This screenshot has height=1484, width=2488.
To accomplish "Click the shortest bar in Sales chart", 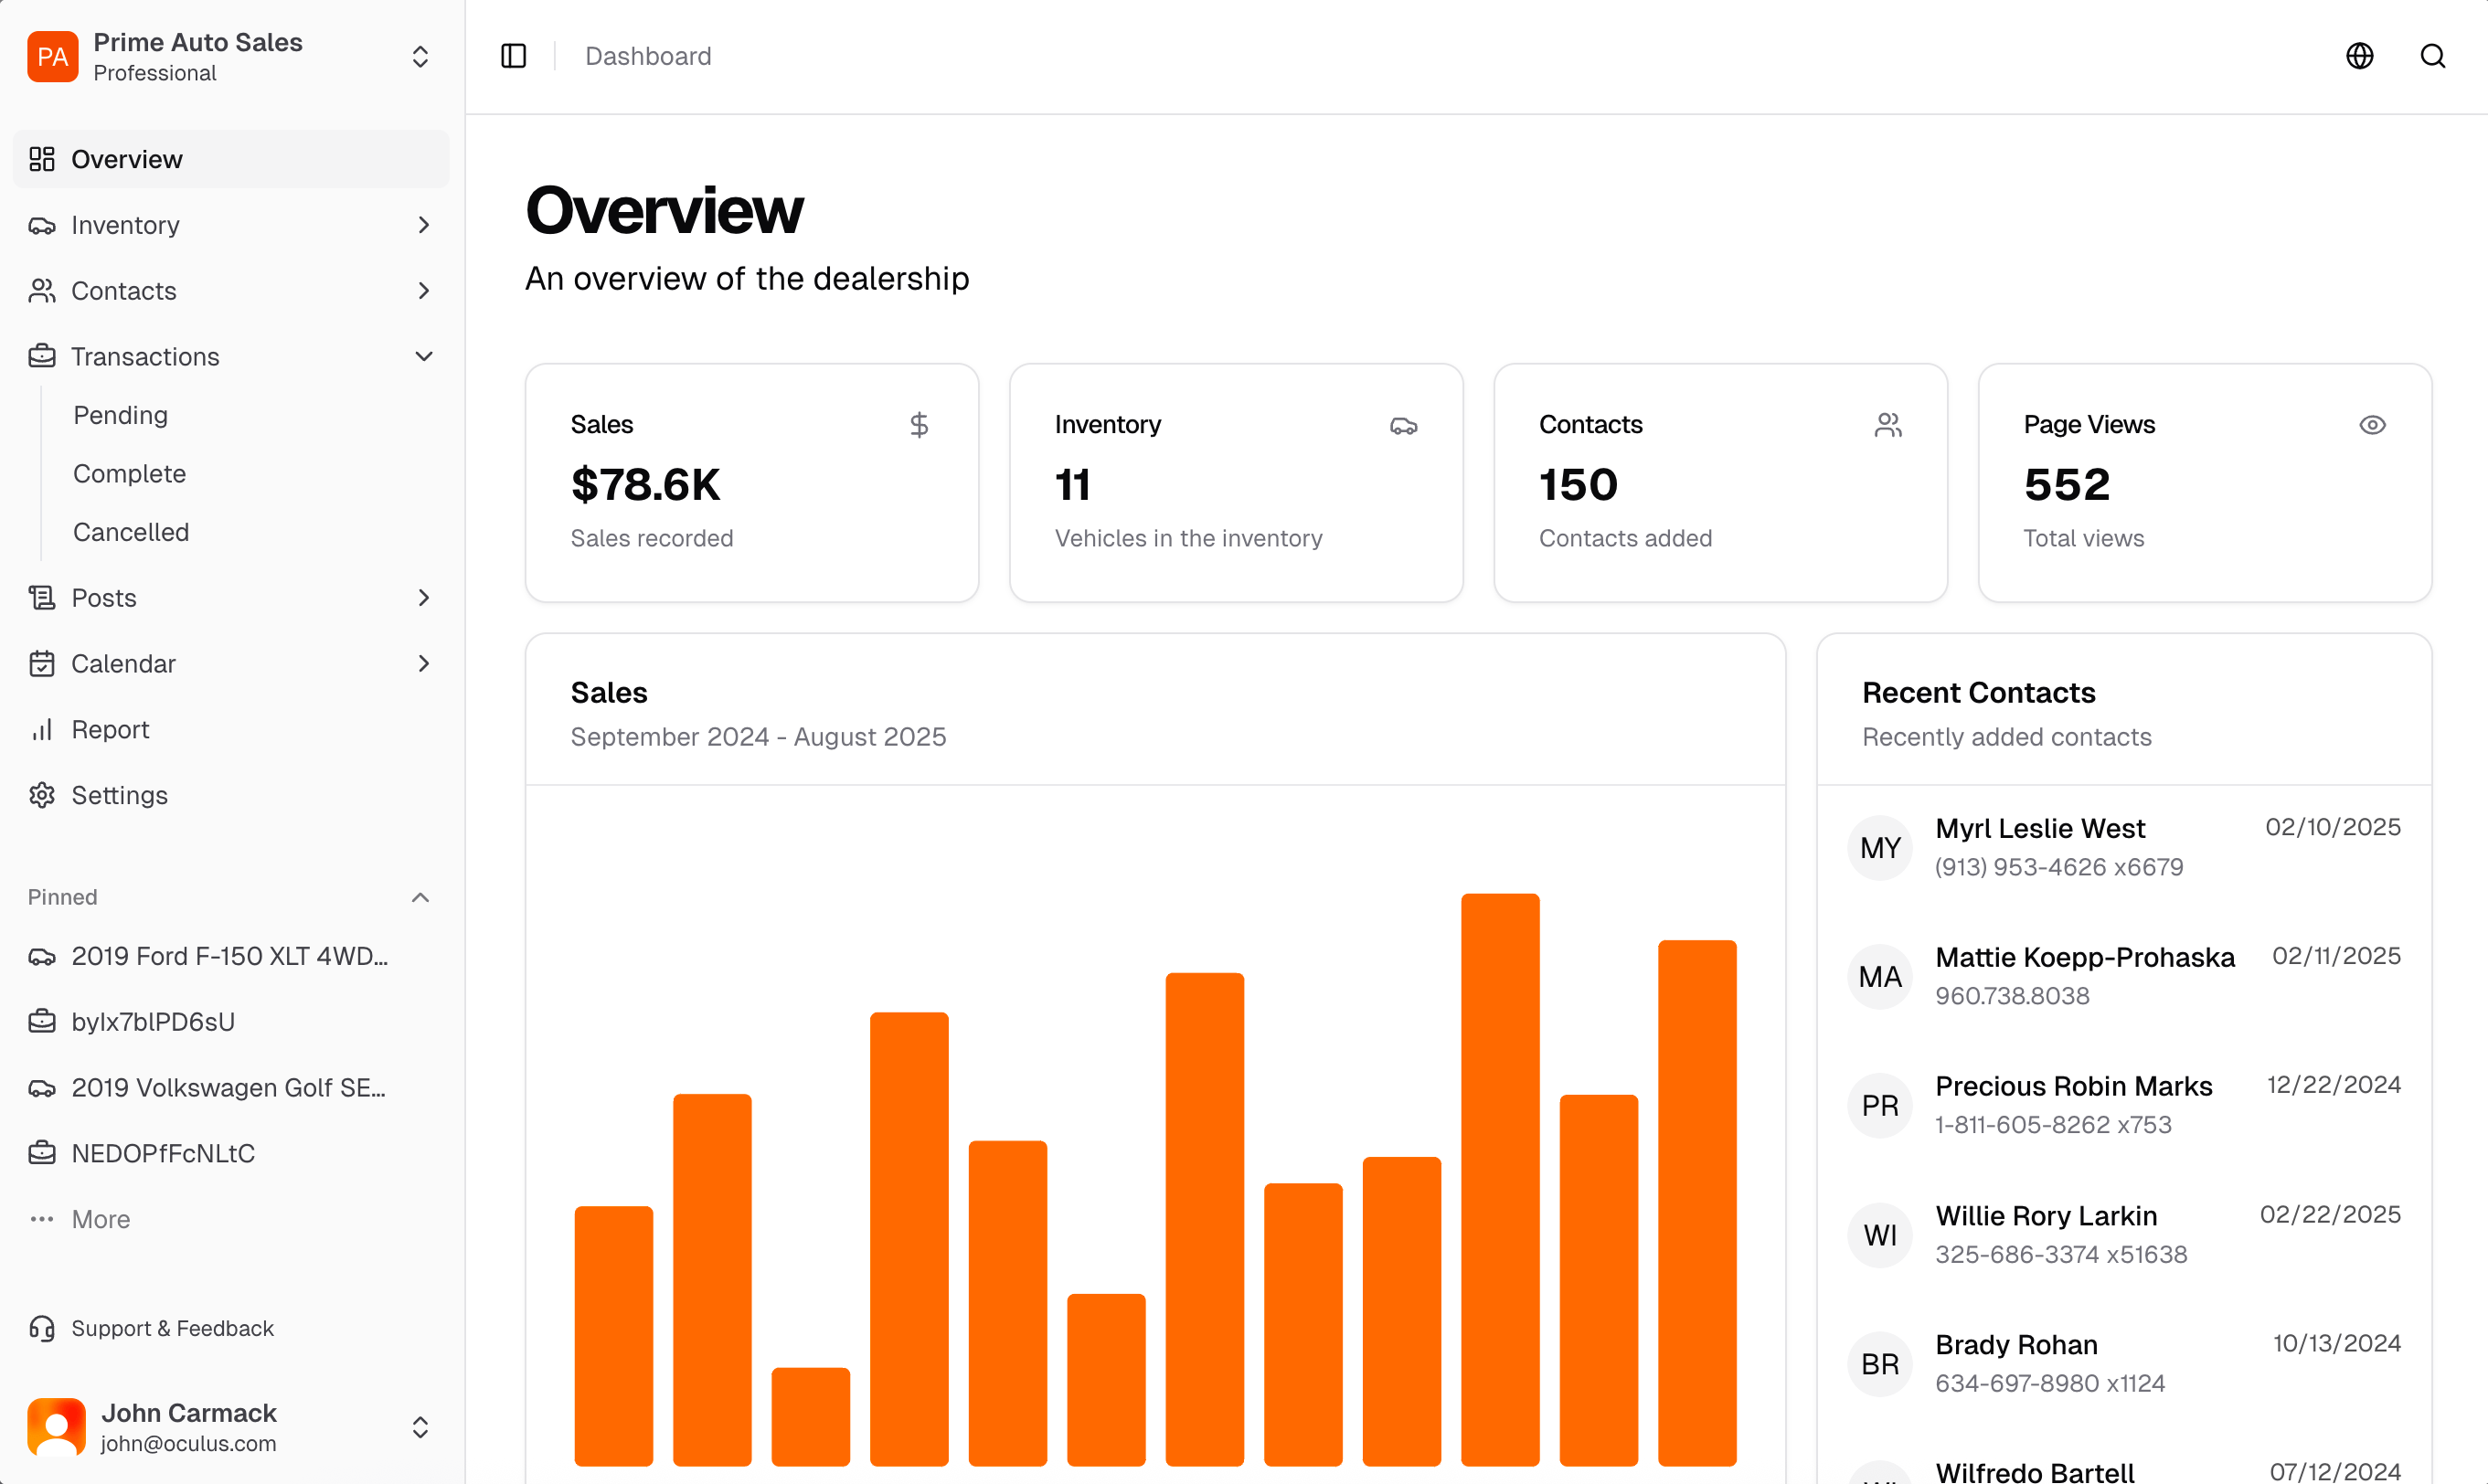I will tap(811, 1416).
